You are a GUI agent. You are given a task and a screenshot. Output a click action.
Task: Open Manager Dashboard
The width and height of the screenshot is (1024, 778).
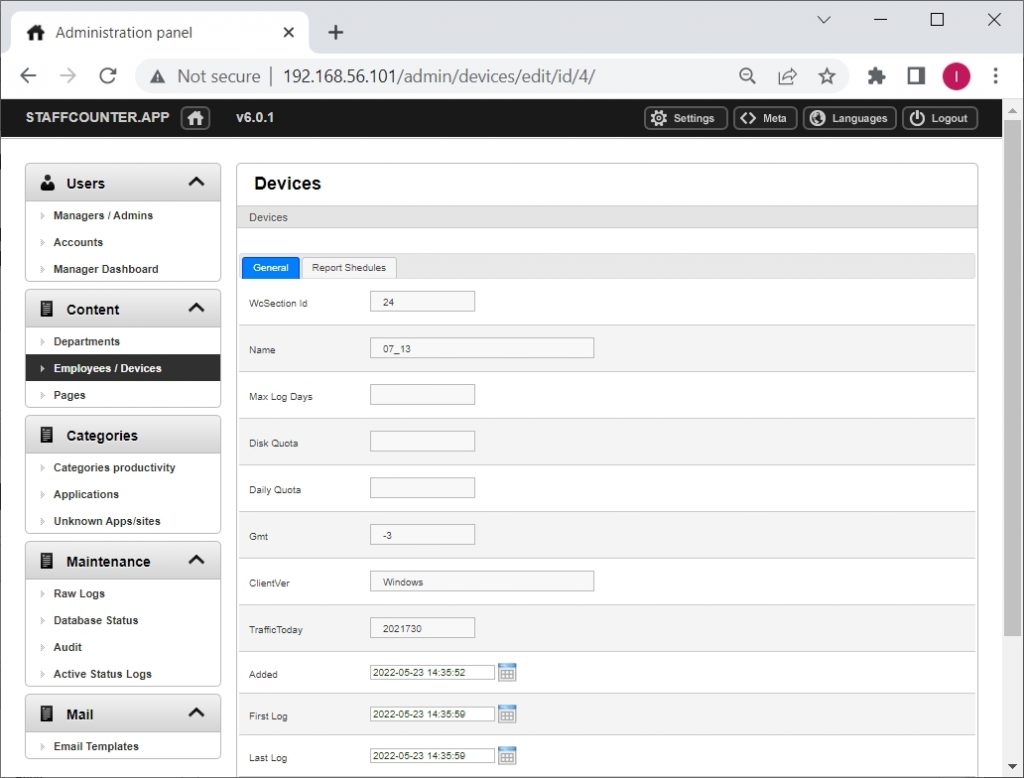(106, 269)
